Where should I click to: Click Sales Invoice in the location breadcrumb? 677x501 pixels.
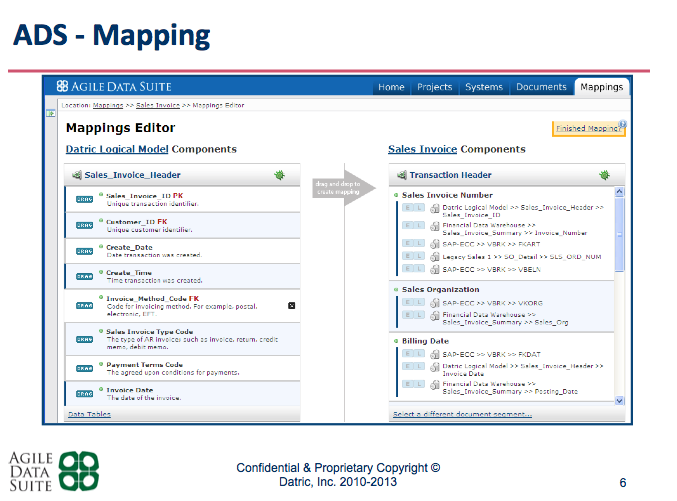click(x=158, y=105)
